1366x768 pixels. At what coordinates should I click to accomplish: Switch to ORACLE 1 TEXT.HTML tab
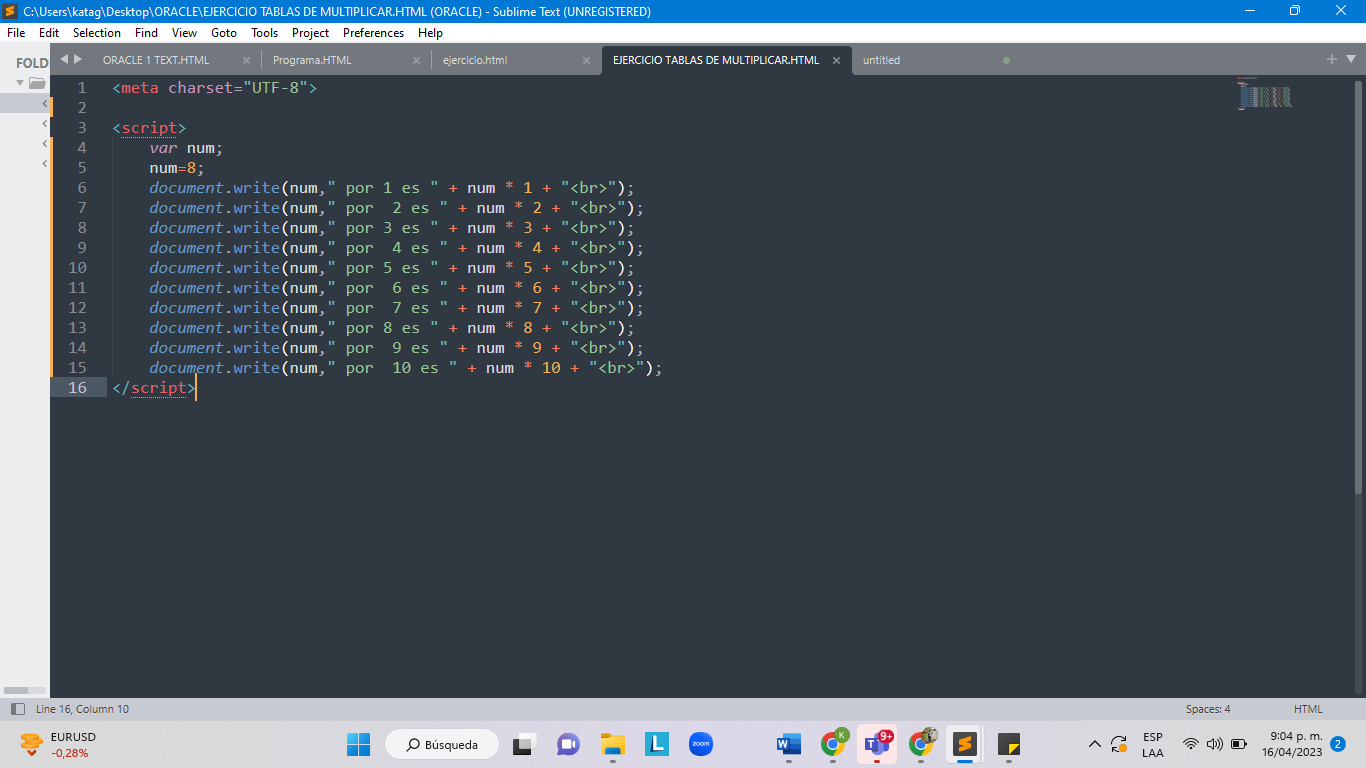click(x=156, y=60)
